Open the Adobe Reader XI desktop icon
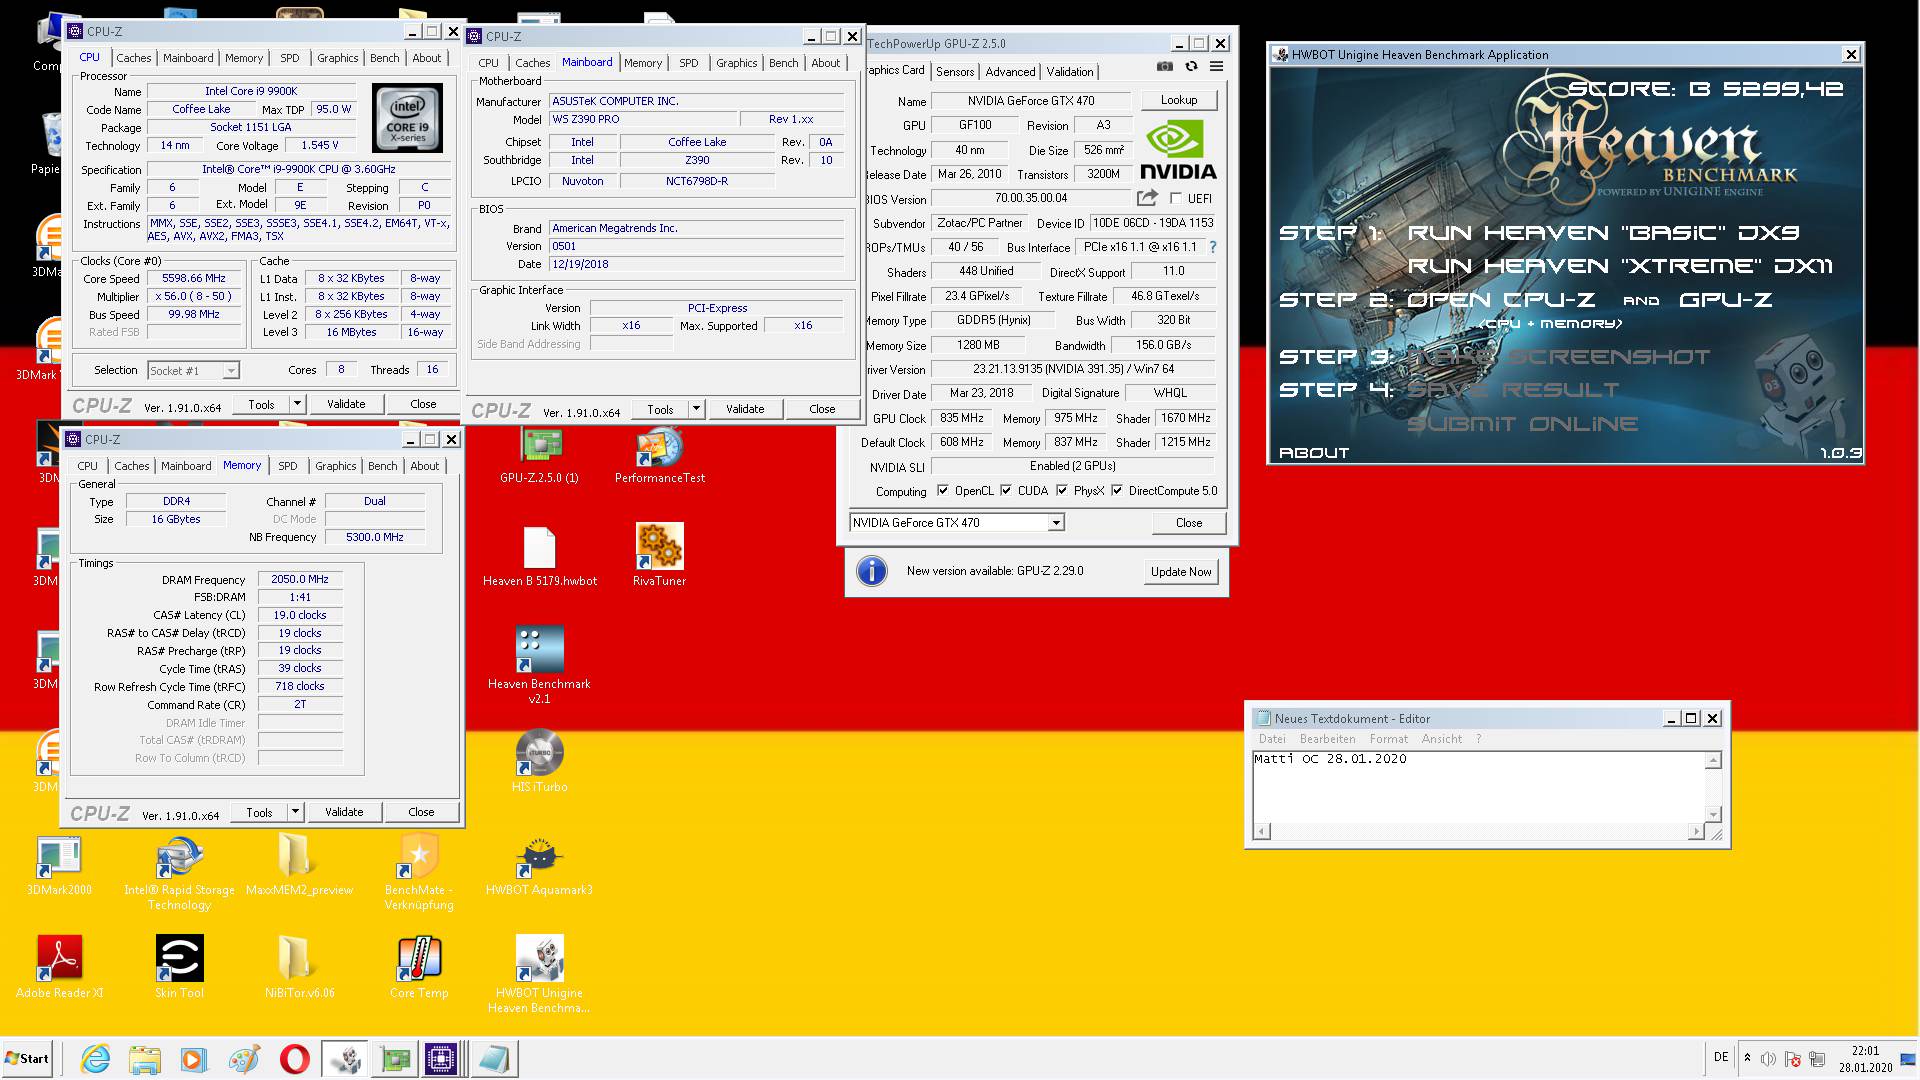This screenshot has width=1920, height=1080. click(59, 967)
